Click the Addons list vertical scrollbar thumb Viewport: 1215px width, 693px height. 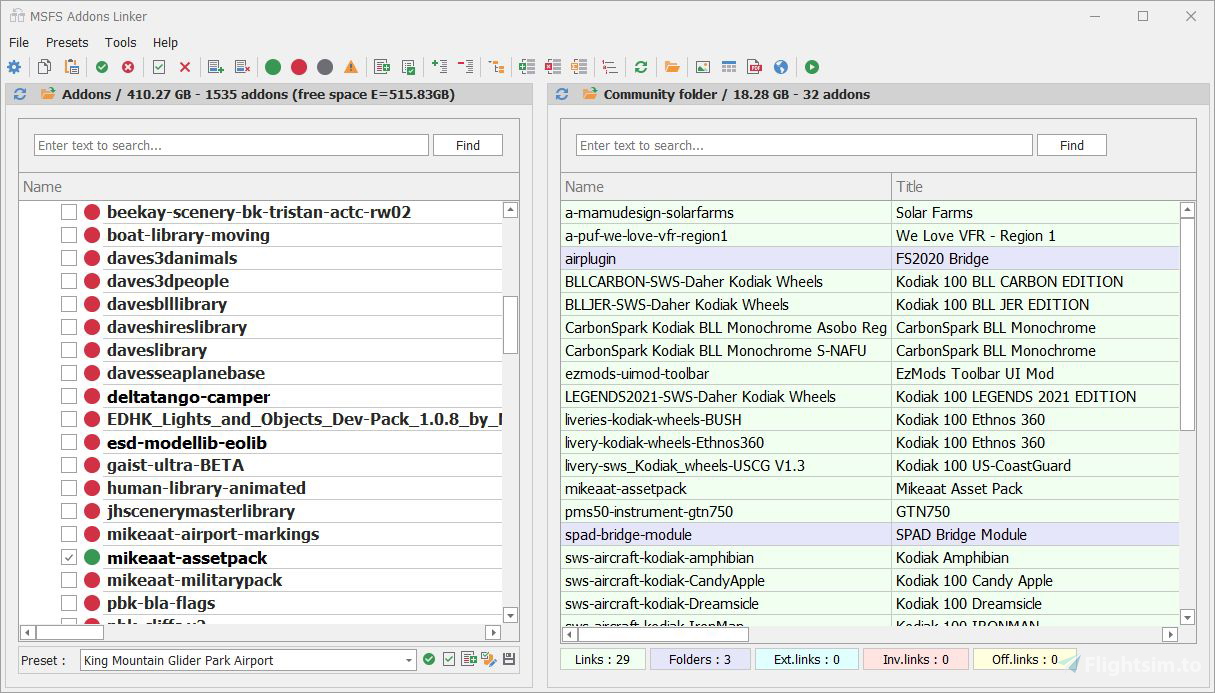(x=510, y=325)
